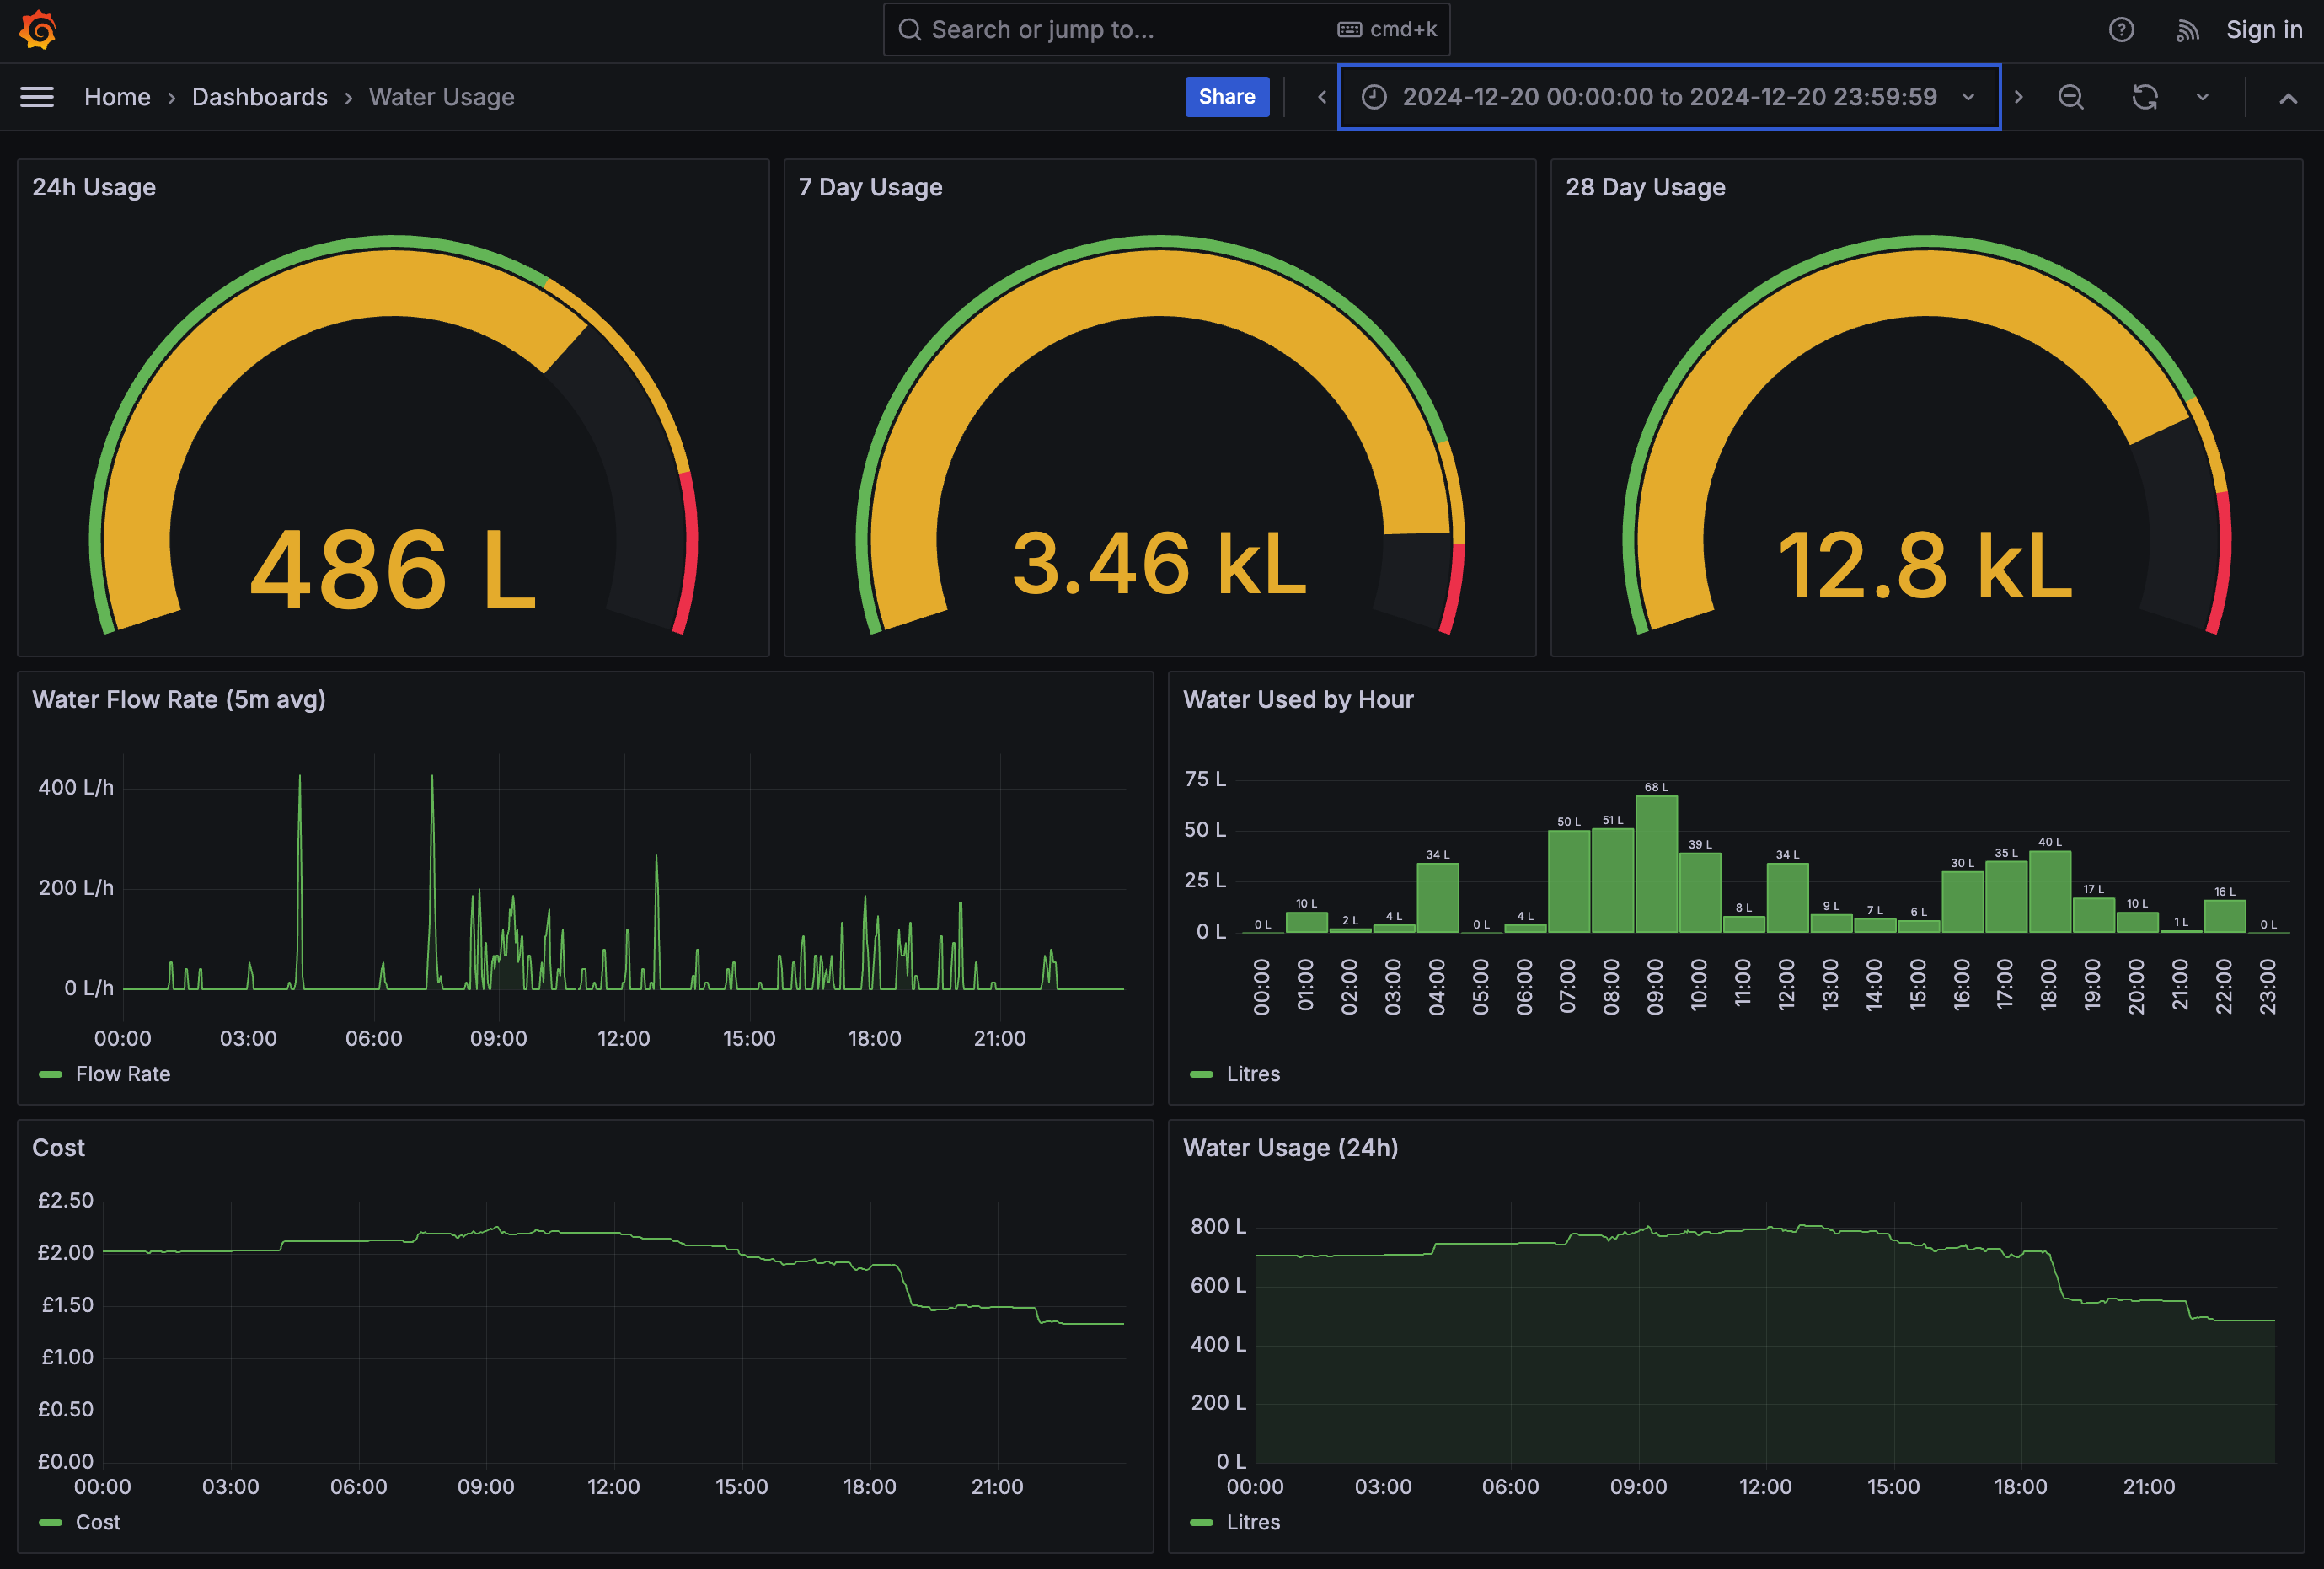
Task: Shift time range forward with right arrow
Action: tap(2018, 97)
